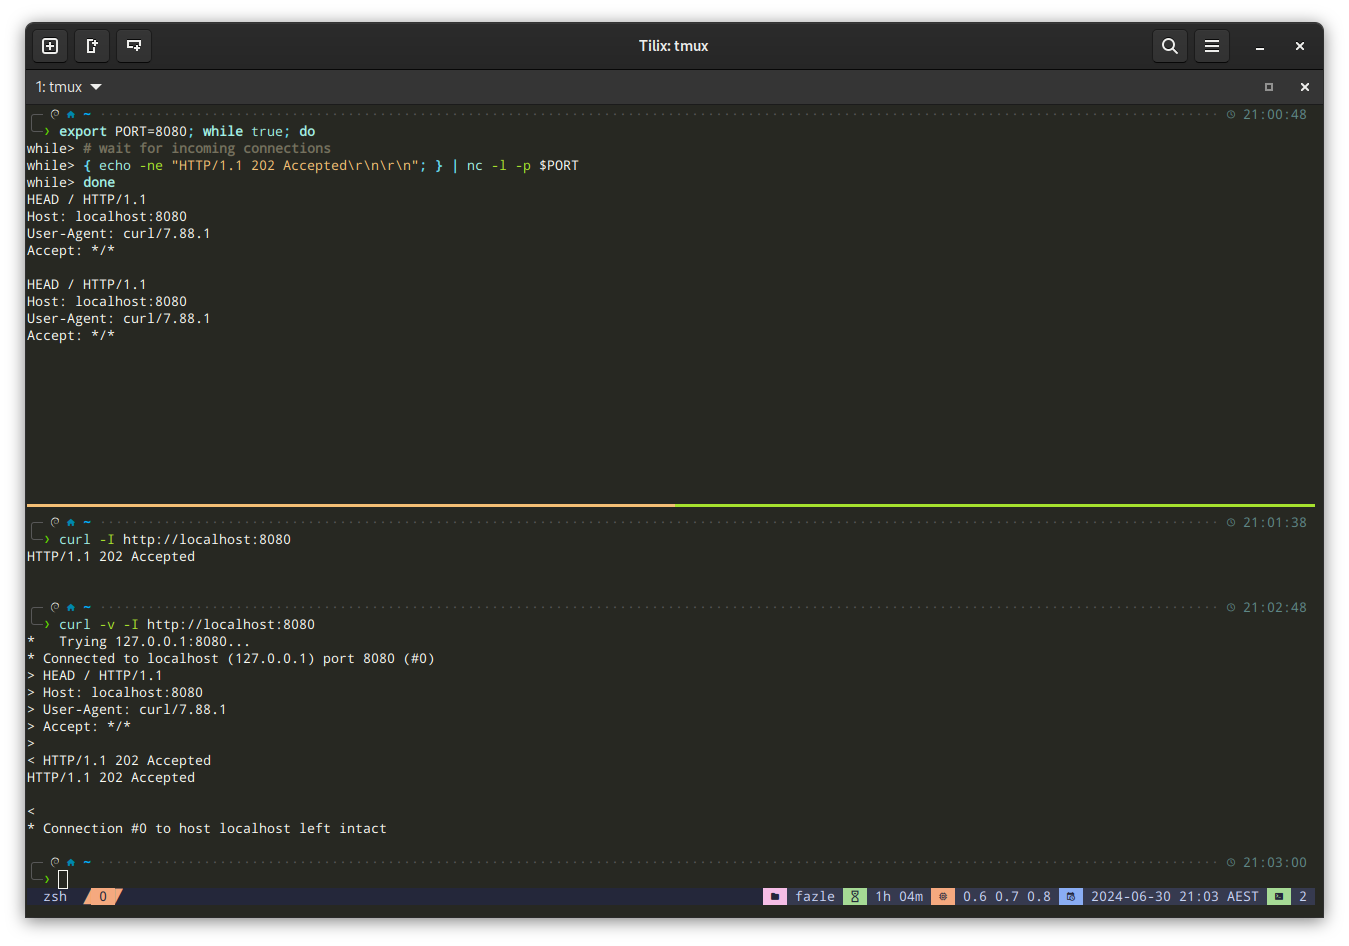This screenshot has width=1349, height=946.
Task: Click the 'nc -l -p $PORT' command line
Action: [523, 165]
